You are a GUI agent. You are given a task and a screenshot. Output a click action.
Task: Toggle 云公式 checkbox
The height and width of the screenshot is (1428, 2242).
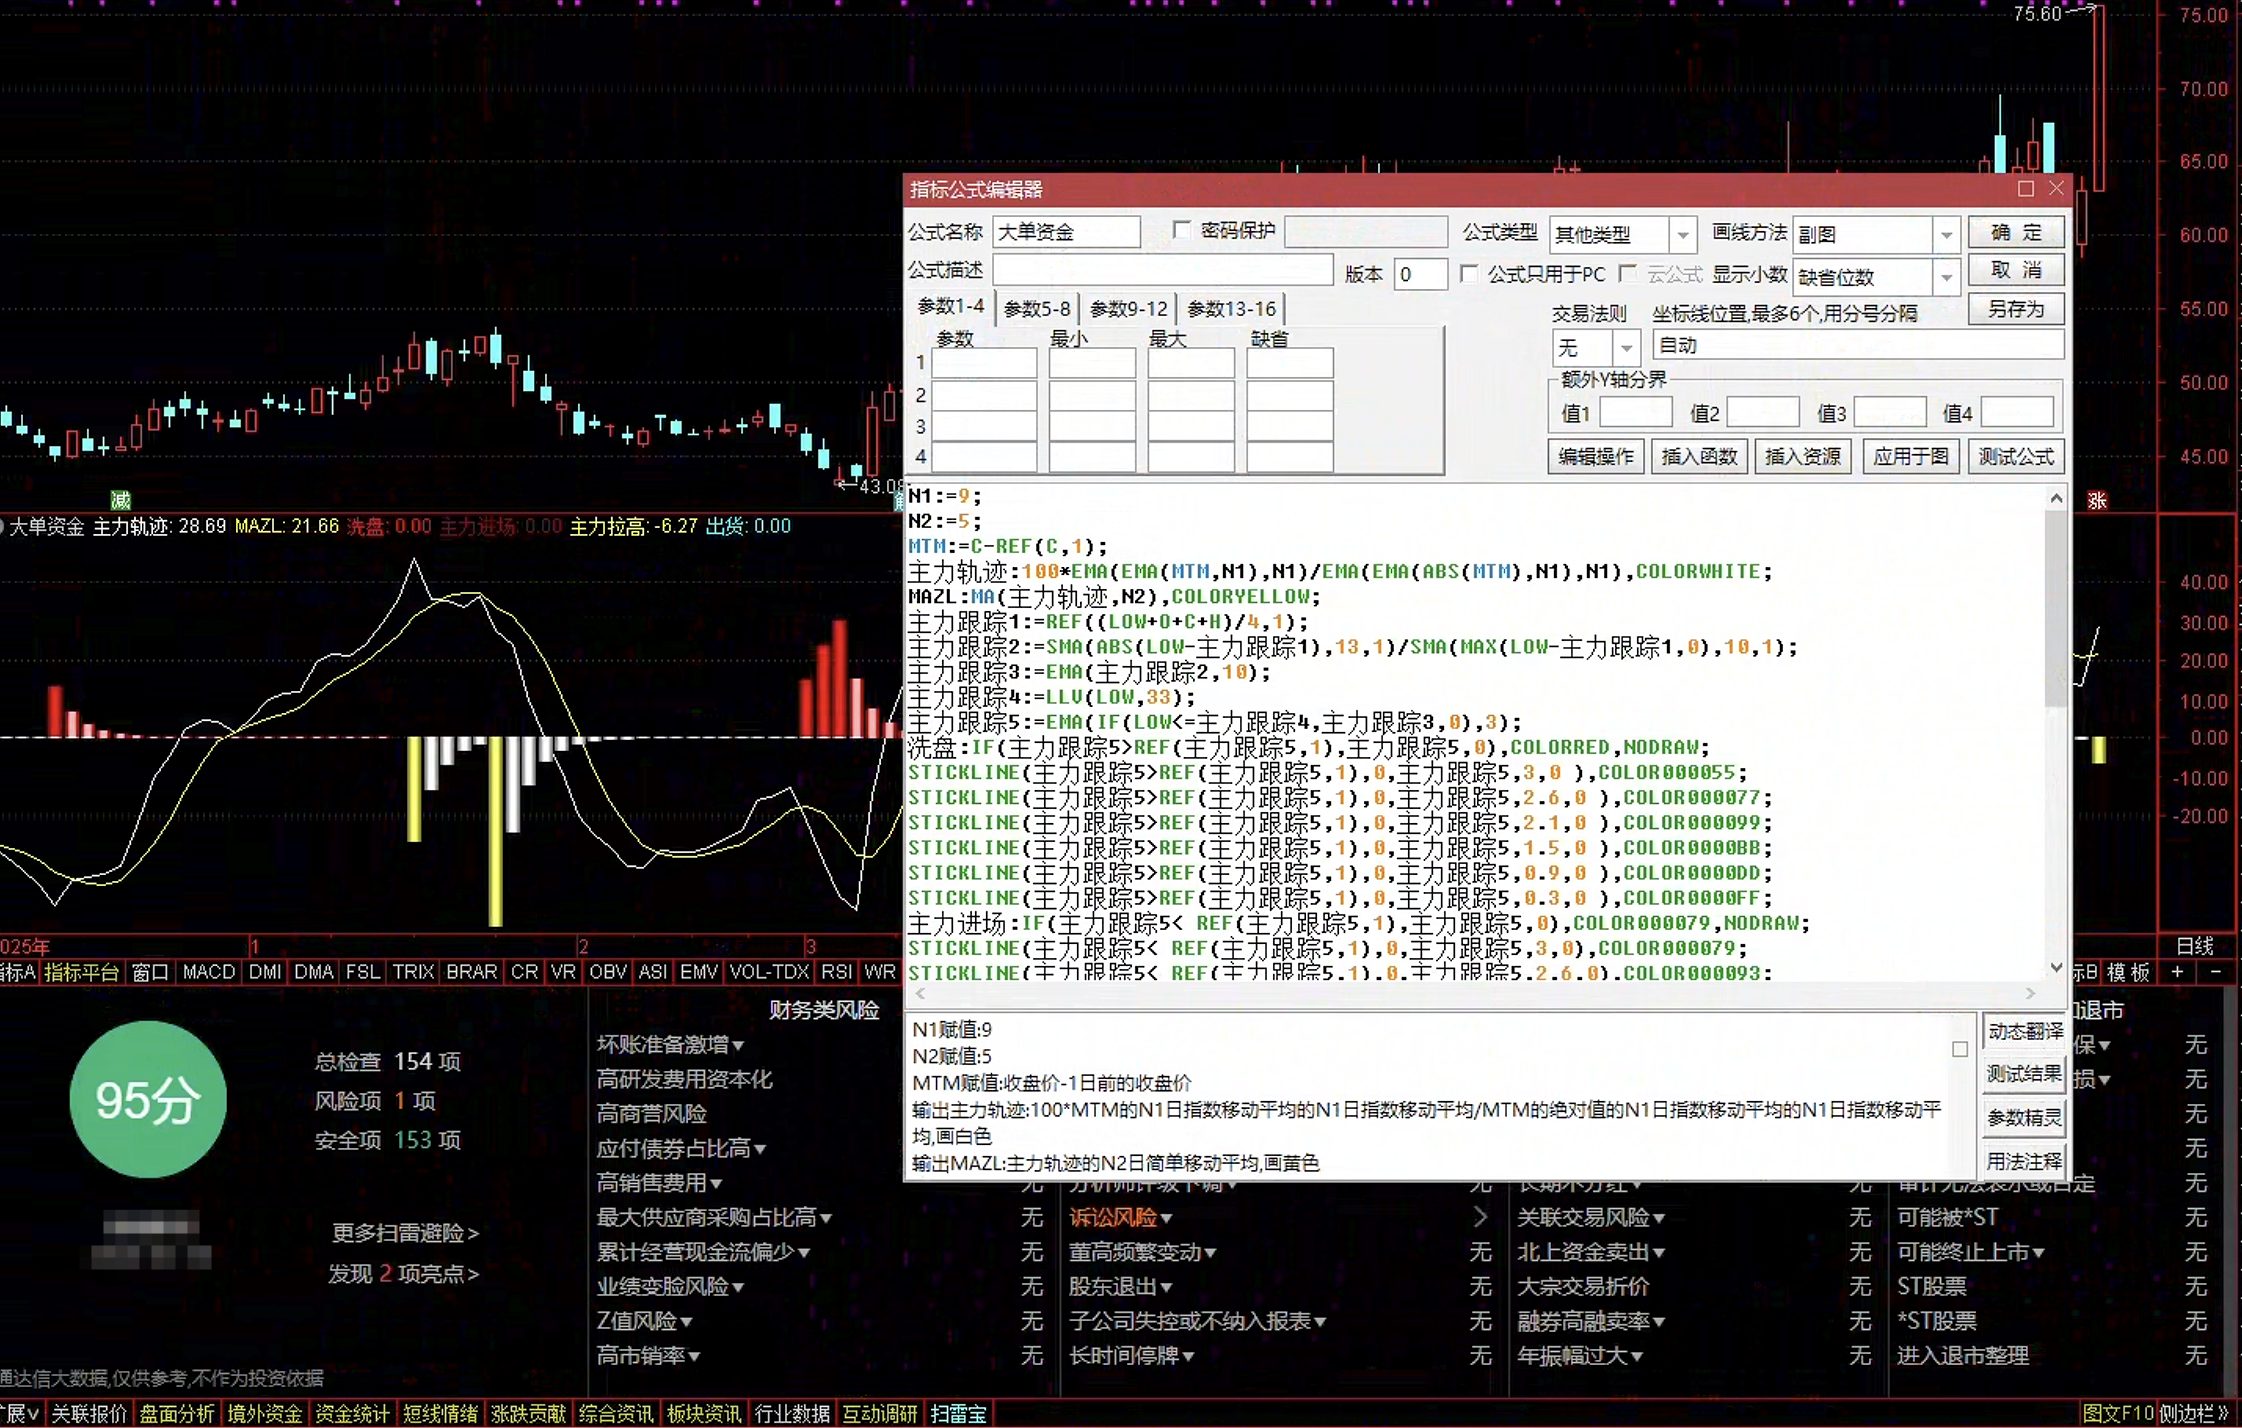click(x=1628, y=273)
